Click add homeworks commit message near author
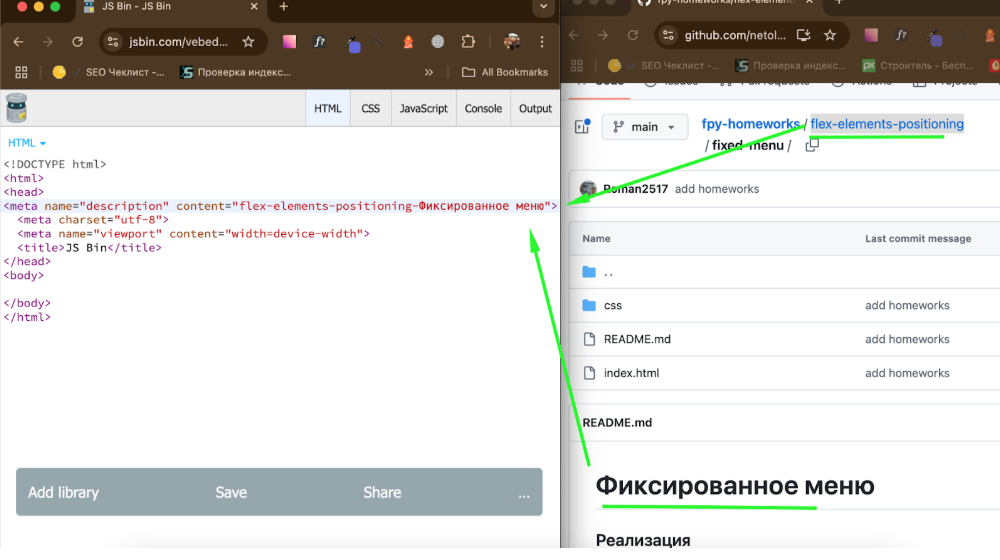This screenshot has width=1000, height=560. [x=717, y=189]
